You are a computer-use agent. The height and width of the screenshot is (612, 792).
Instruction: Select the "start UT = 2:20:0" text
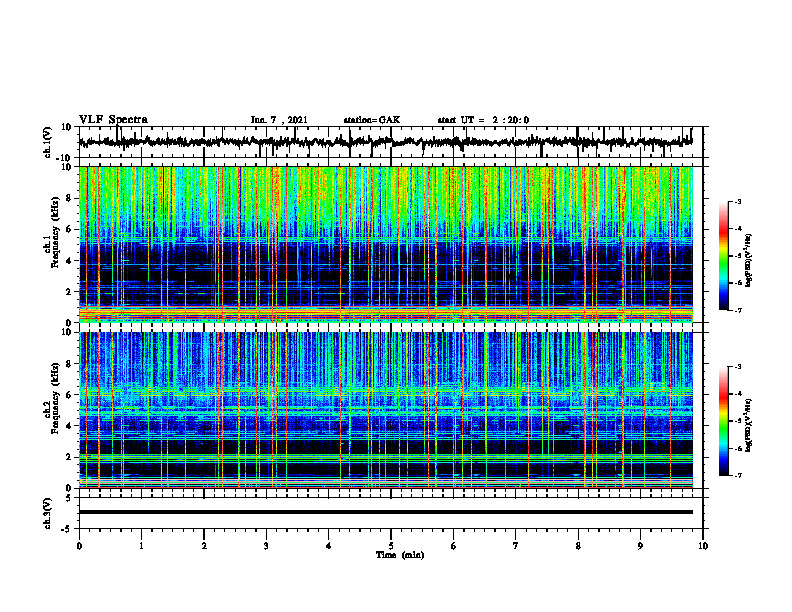pyautogui.click(x=483, y=120)
